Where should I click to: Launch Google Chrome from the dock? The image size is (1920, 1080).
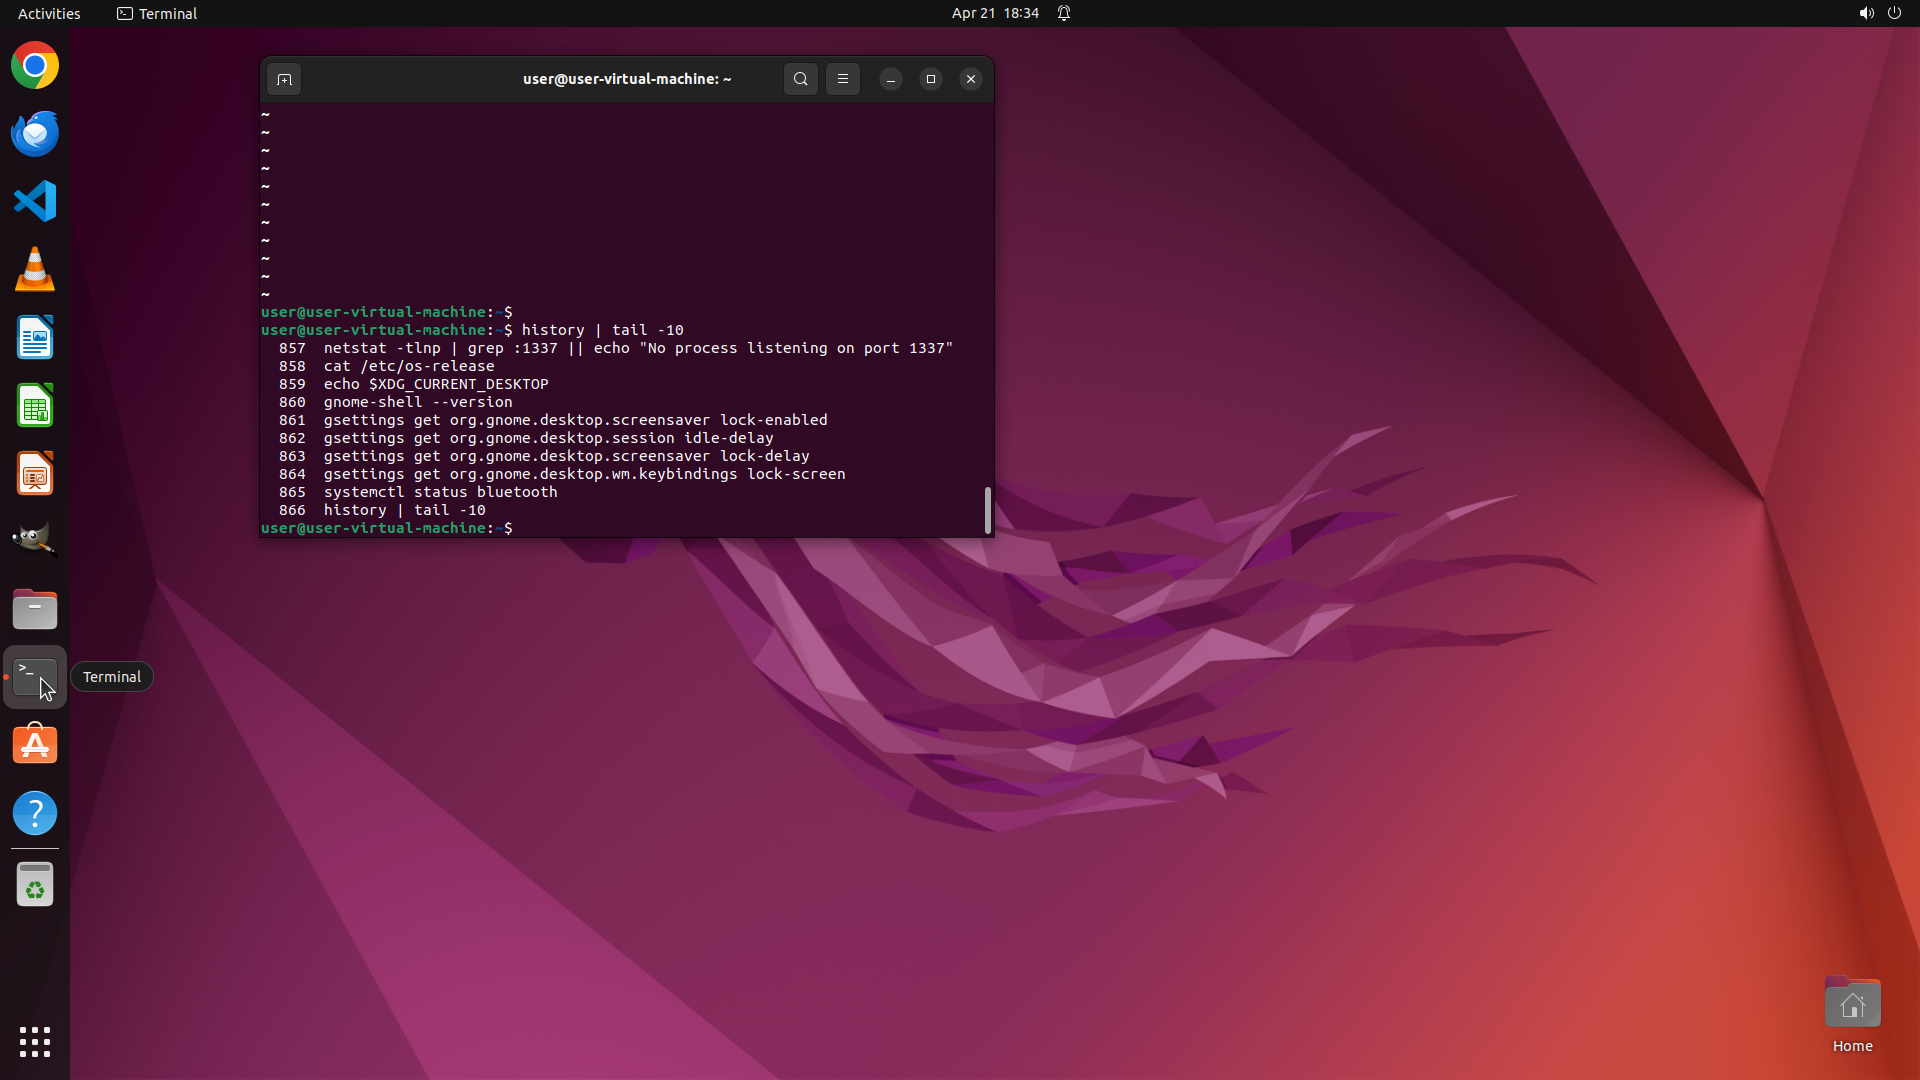[35, 66]
